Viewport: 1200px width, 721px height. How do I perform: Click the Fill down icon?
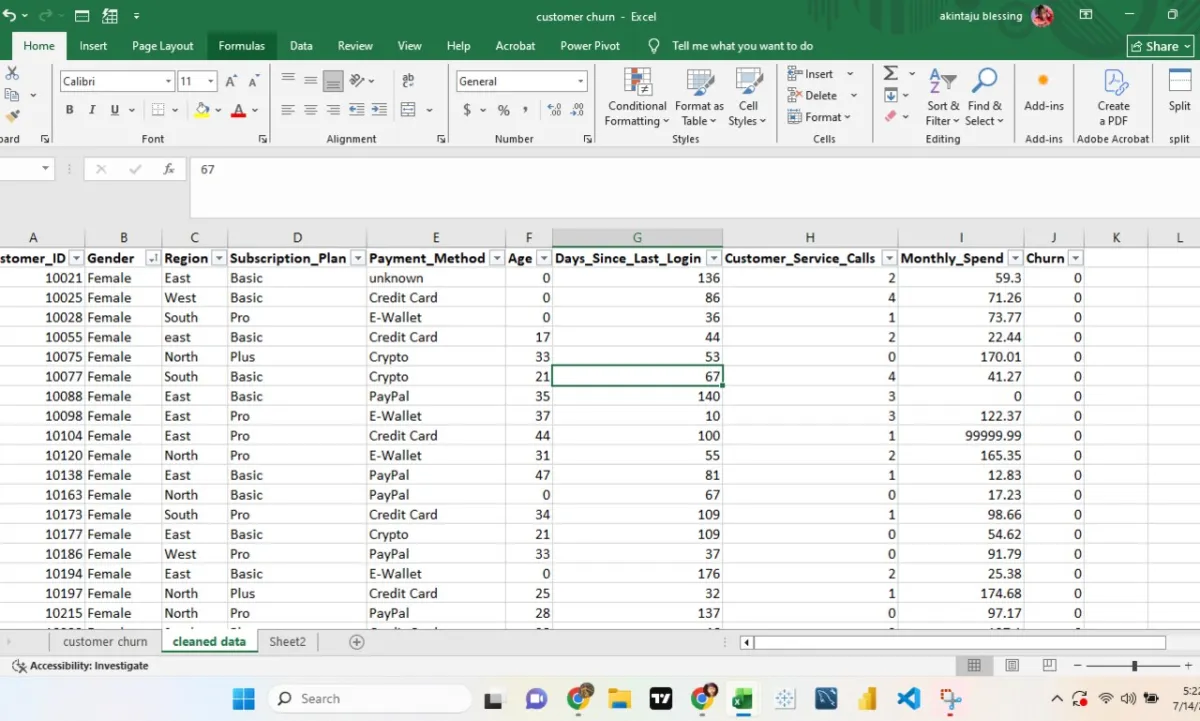tap(890, 95)
